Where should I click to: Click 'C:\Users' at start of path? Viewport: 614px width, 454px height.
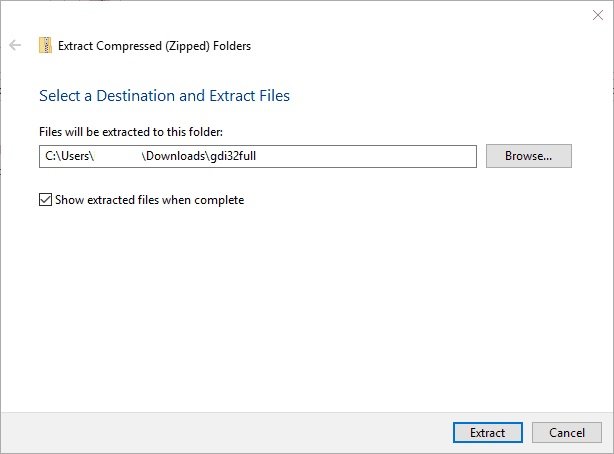68,156
